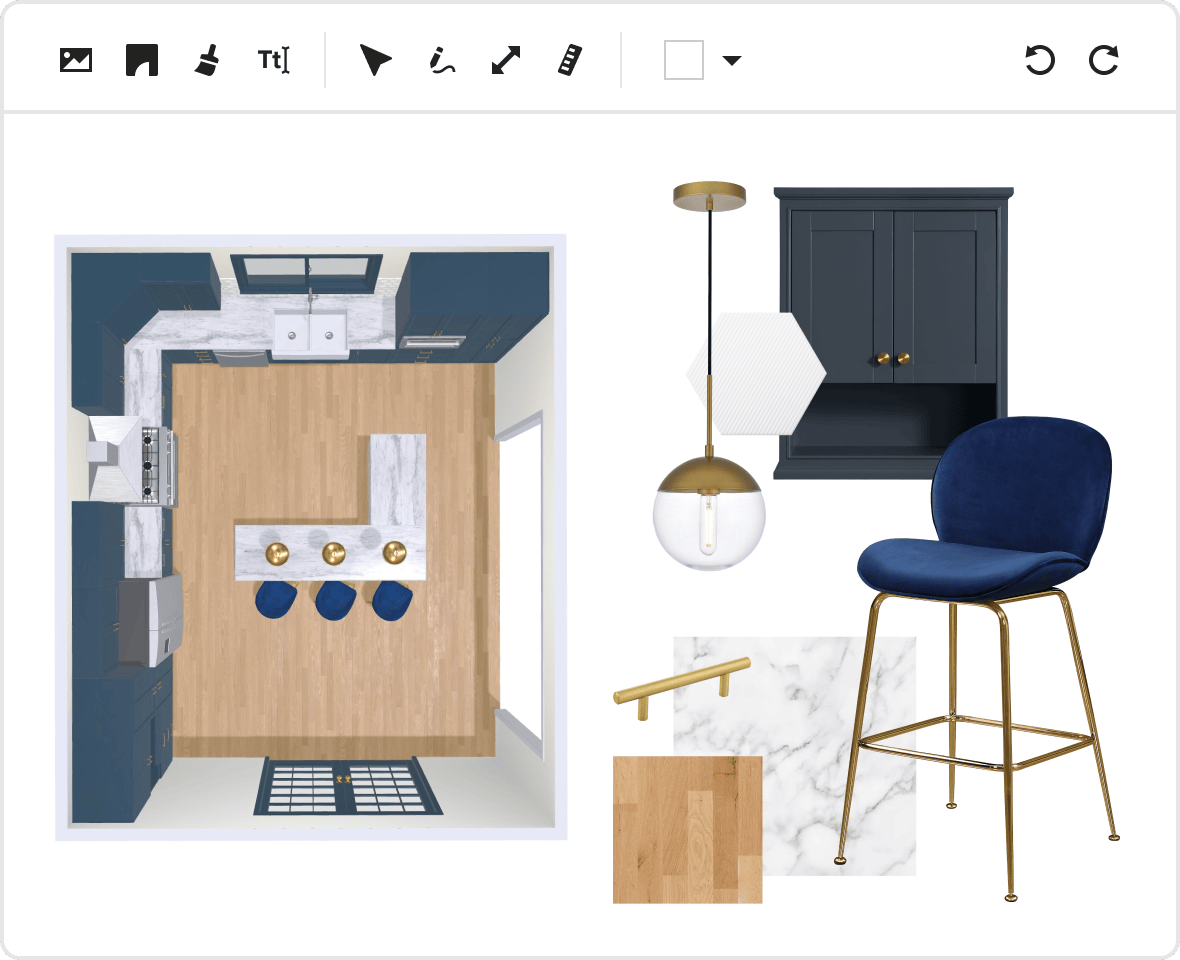Redo the last action

click(x=1103, y=60)
